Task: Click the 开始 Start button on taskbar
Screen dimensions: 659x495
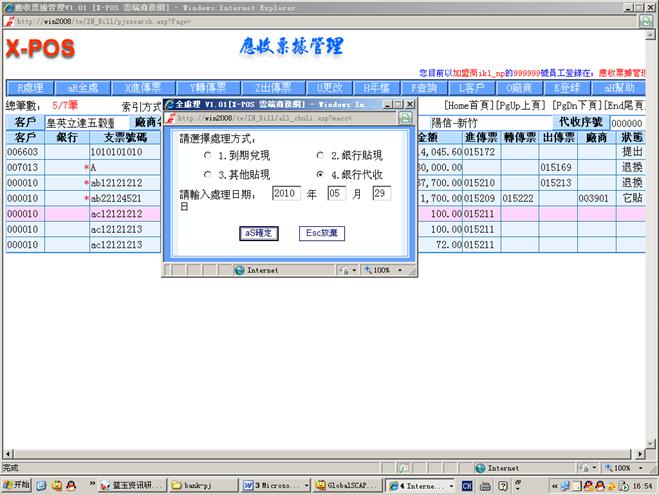Action: click(x=17, y=485)
